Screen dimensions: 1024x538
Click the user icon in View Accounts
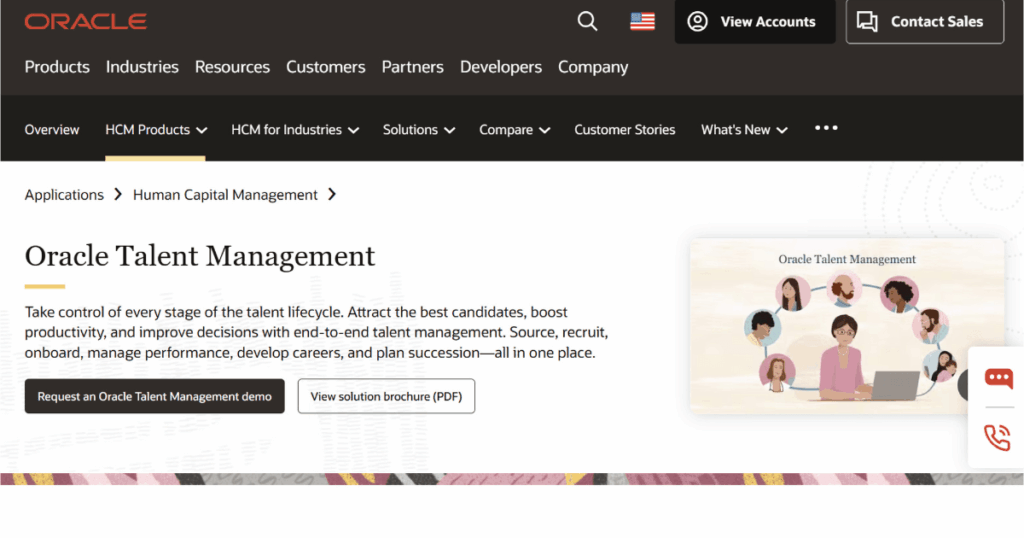(697, 22)
